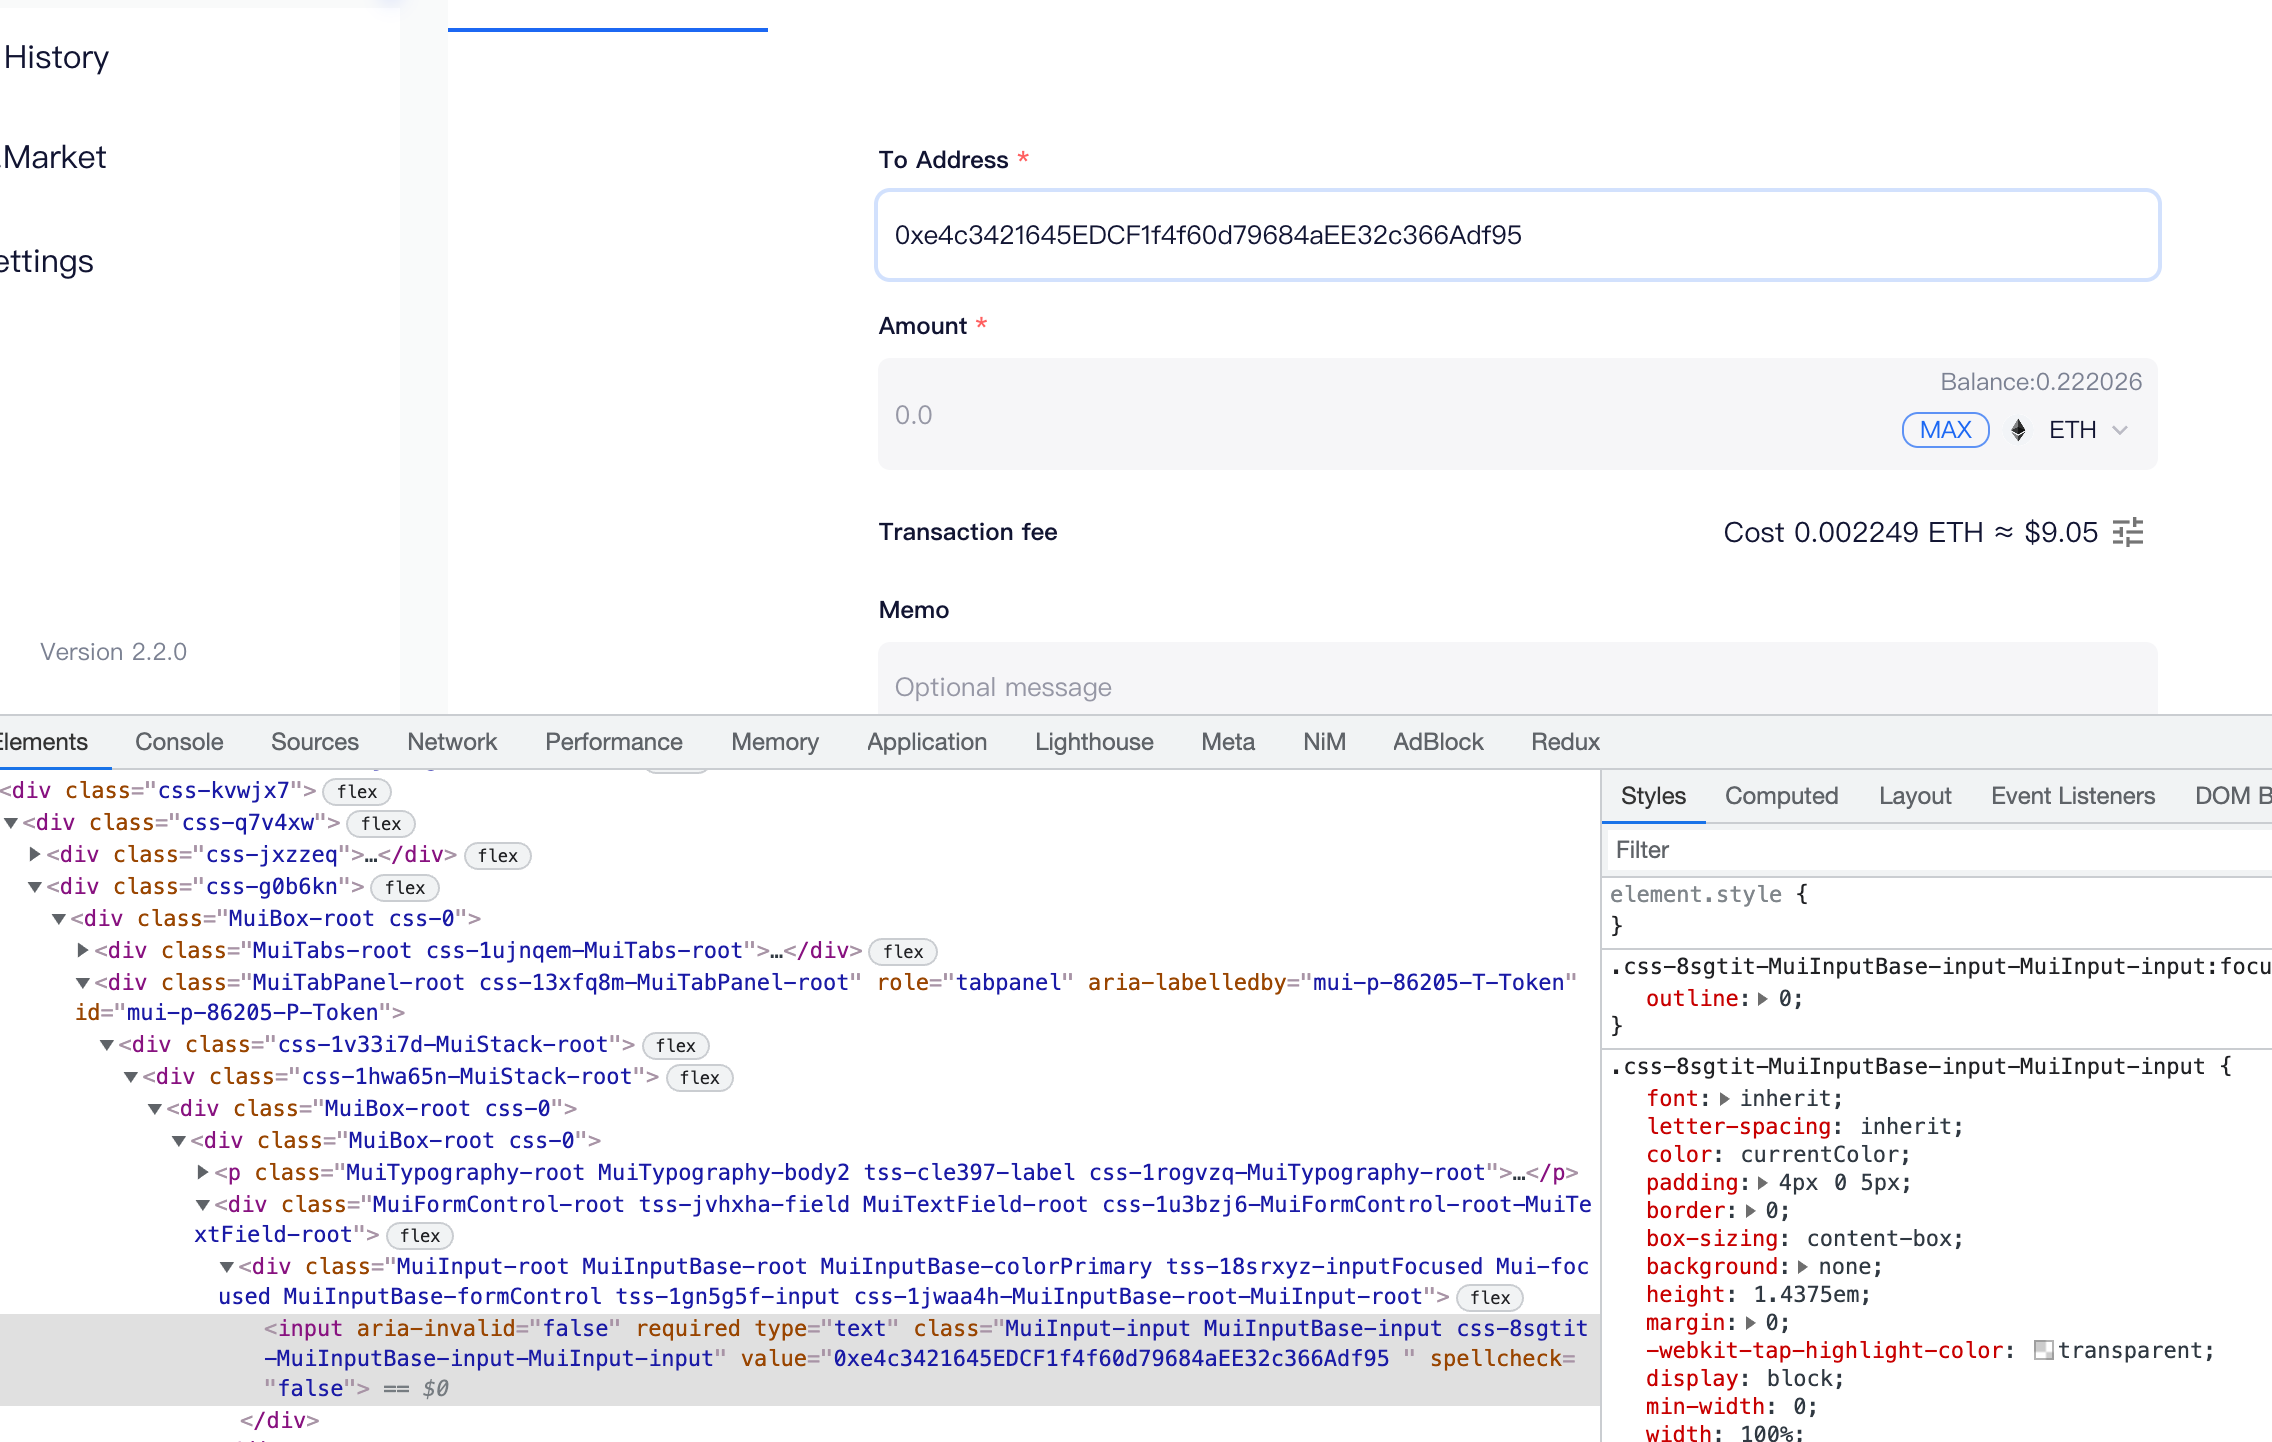
Task: Expand the font shorthand property triangle
Action: [x=1725, y=1099]
